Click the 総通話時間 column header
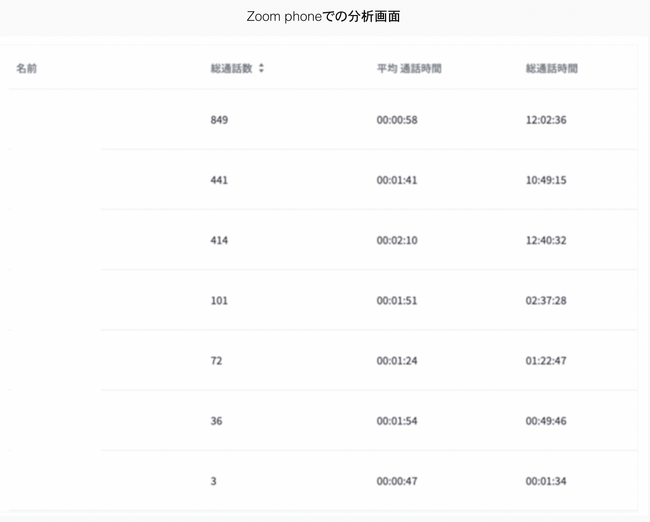The width and height of the screenshot is (650, 522). (551, 69)
